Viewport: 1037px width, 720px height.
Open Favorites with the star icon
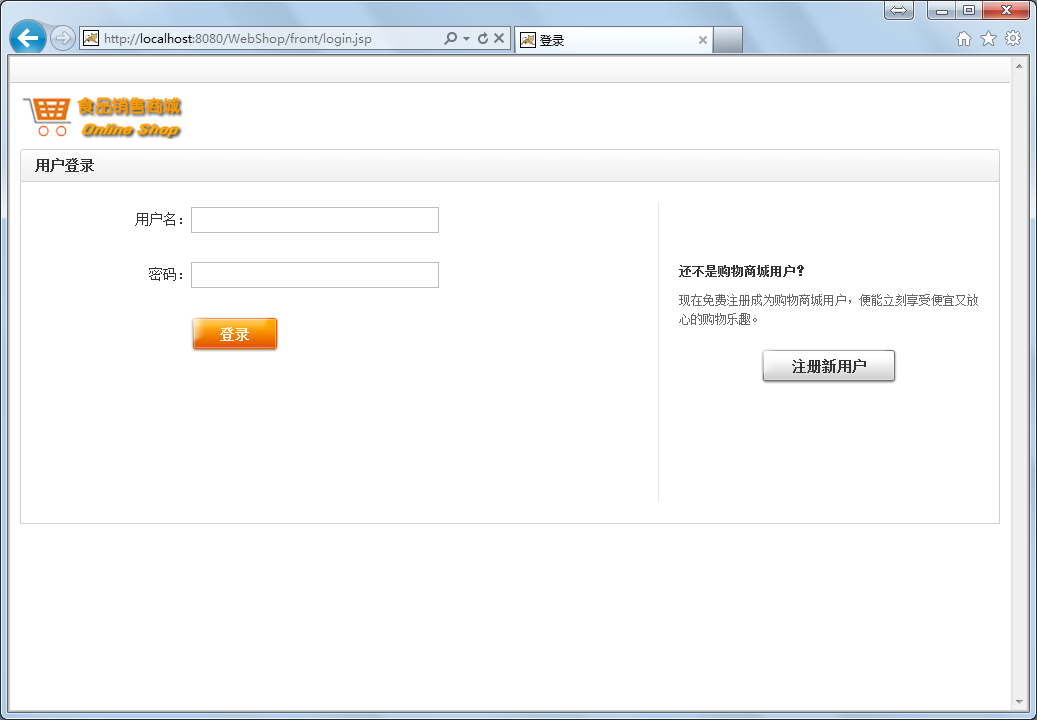988,38
